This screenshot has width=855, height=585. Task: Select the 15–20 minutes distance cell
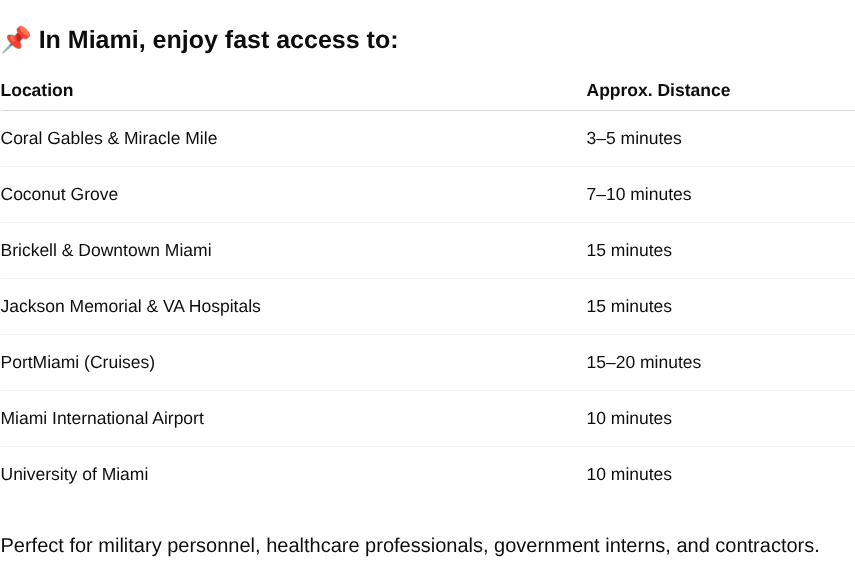pos(644,363)
